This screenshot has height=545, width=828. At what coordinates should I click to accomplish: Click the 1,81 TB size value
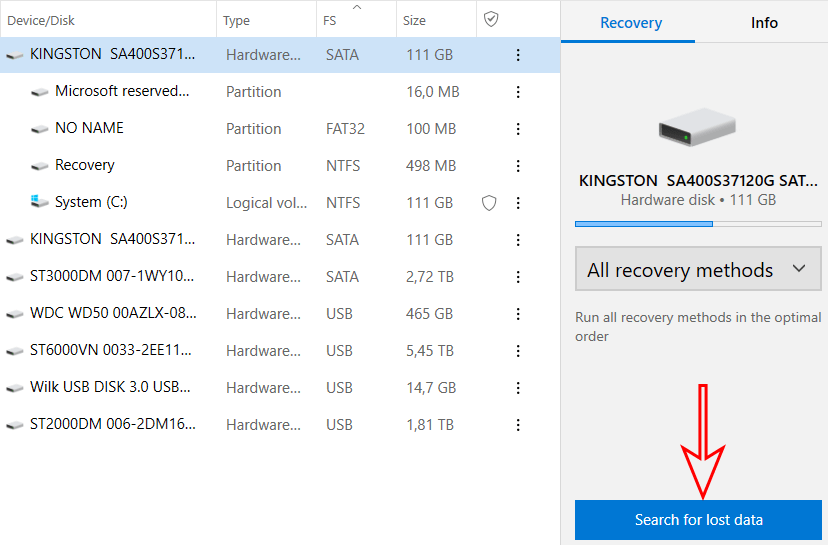tap(430, 425)
